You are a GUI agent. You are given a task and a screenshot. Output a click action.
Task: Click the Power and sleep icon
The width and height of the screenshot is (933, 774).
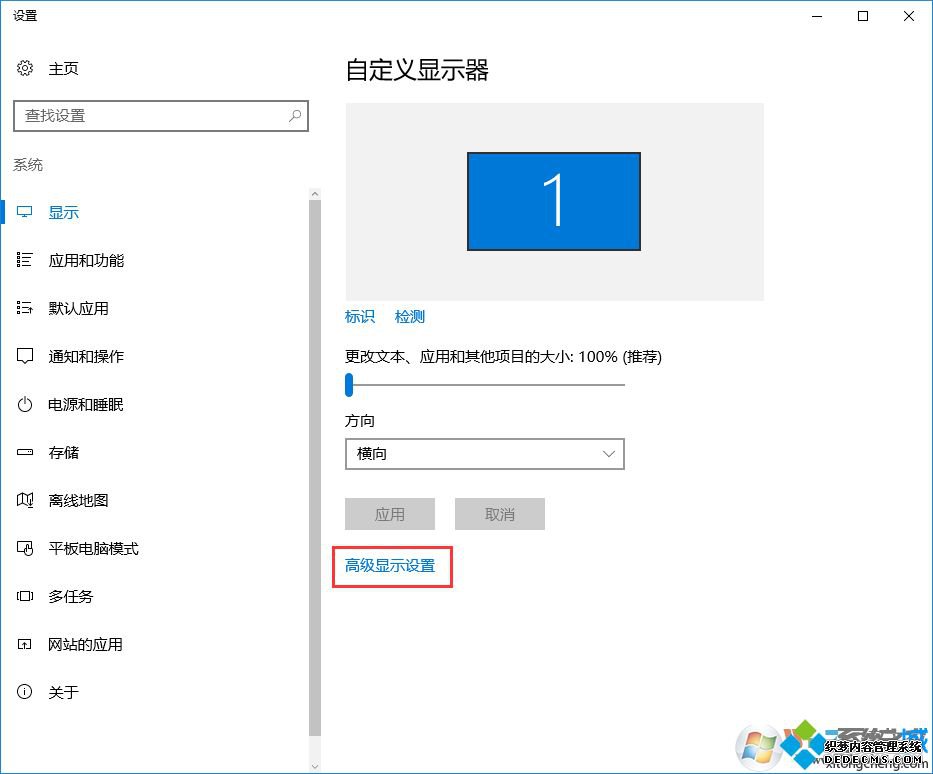24,405
